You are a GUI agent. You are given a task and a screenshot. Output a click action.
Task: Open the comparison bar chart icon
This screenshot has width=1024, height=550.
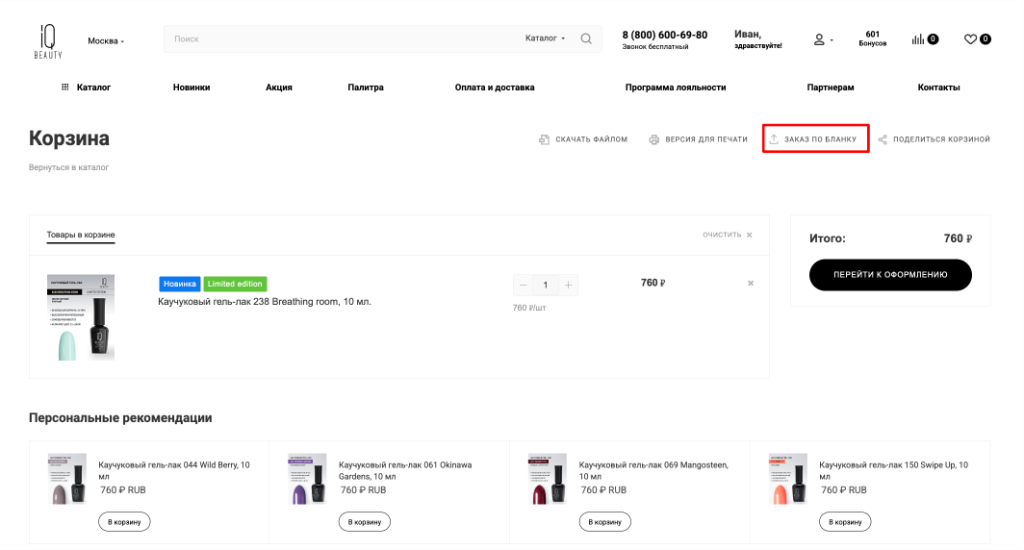pyautogui.click(x=918, y=39)
